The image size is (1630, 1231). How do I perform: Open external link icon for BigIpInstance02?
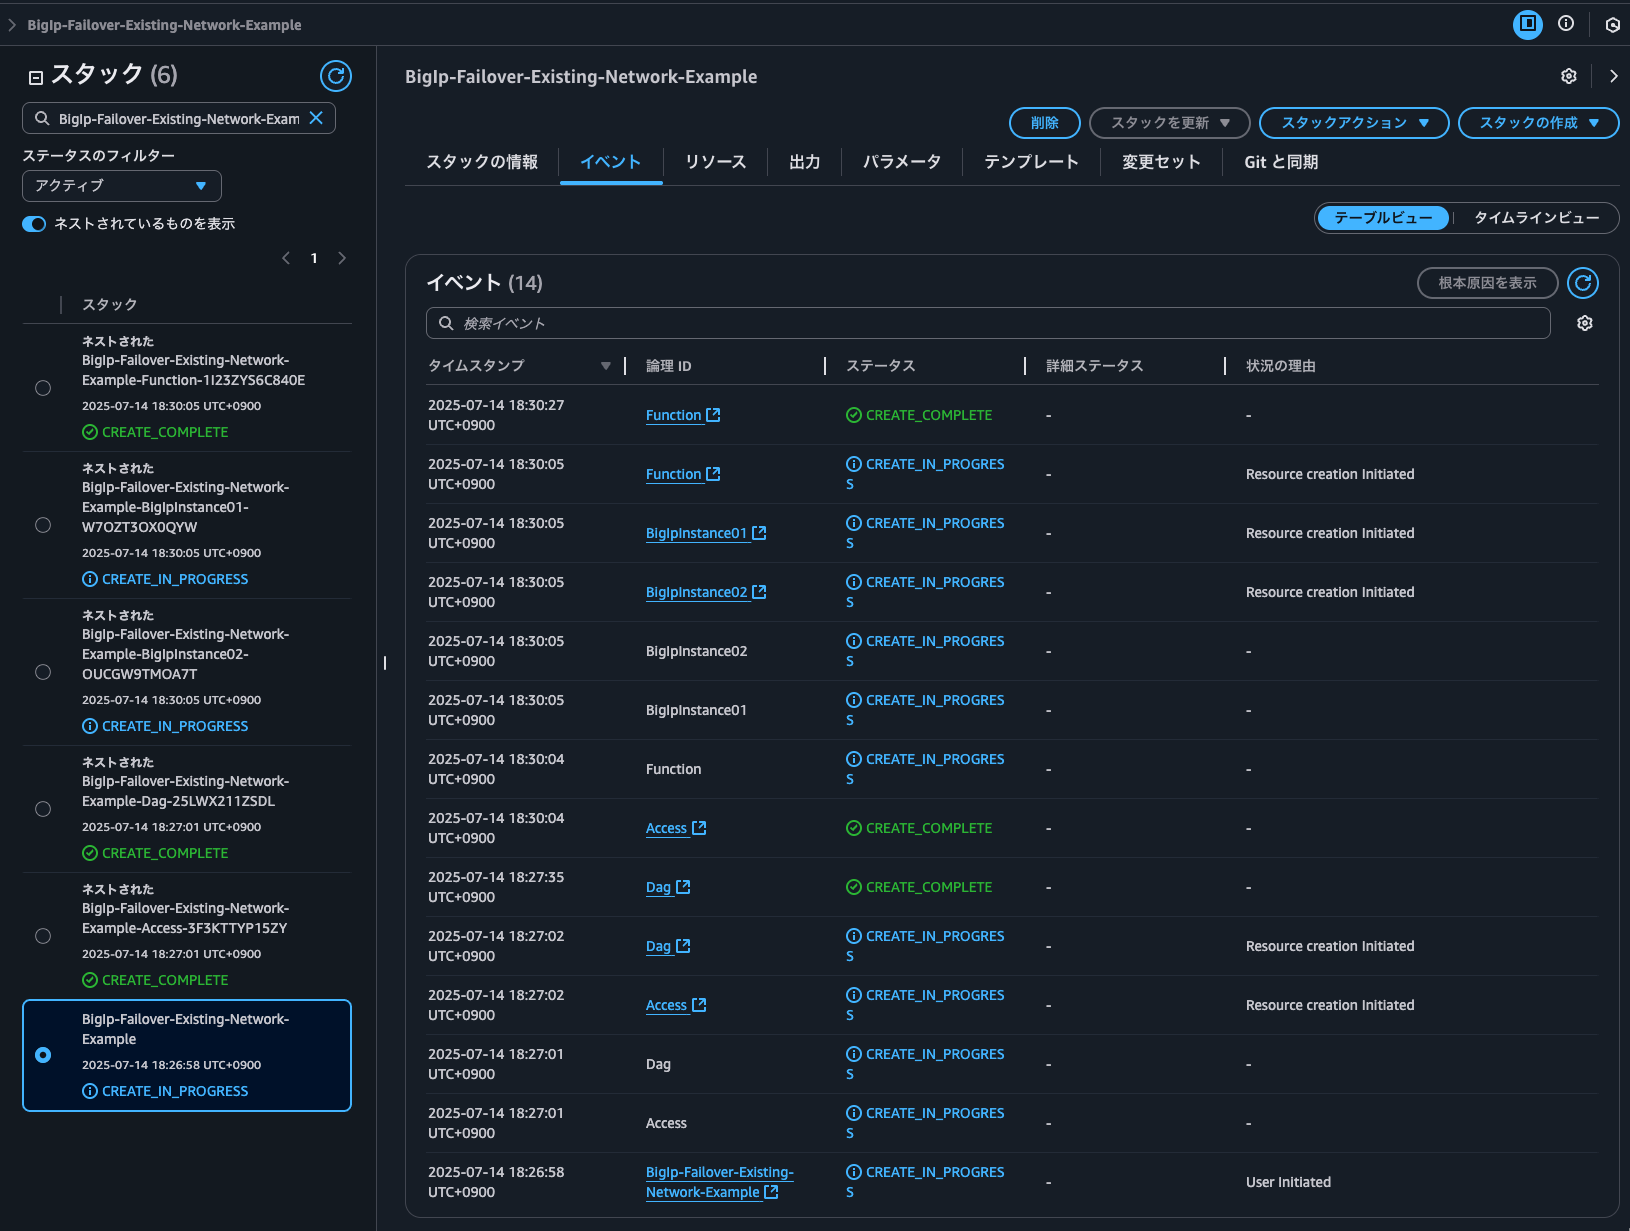[x=759, y=592]
